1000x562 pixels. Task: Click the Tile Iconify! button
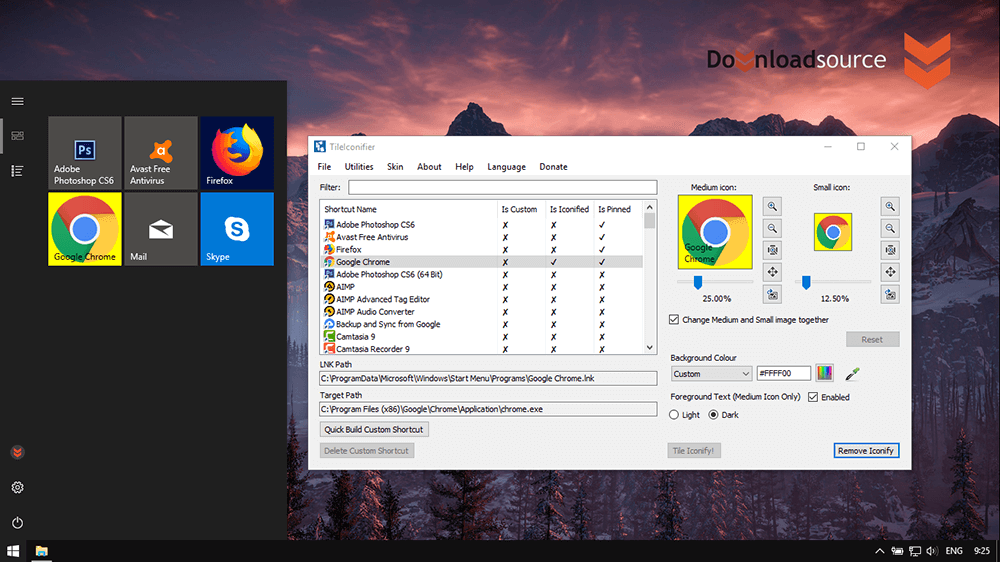[694, 450]
